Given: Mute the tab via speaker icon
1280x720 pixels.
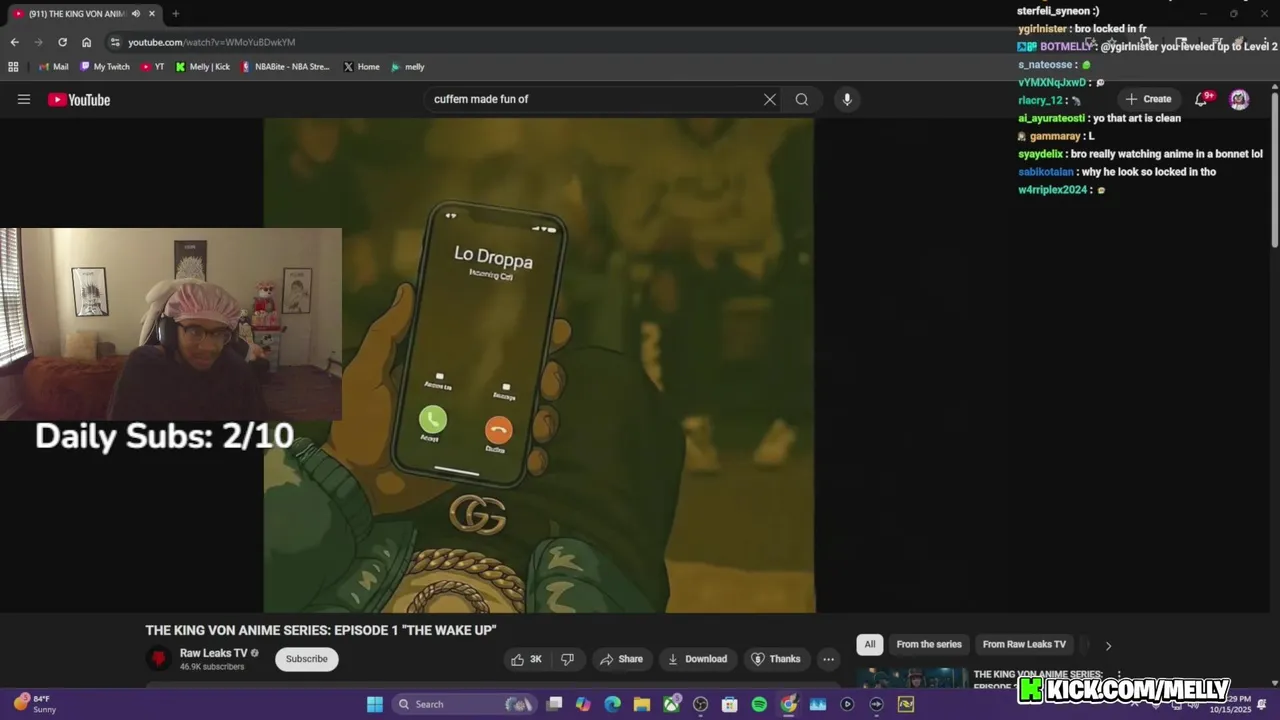Looking at the screenshot, I should point(135,14).
